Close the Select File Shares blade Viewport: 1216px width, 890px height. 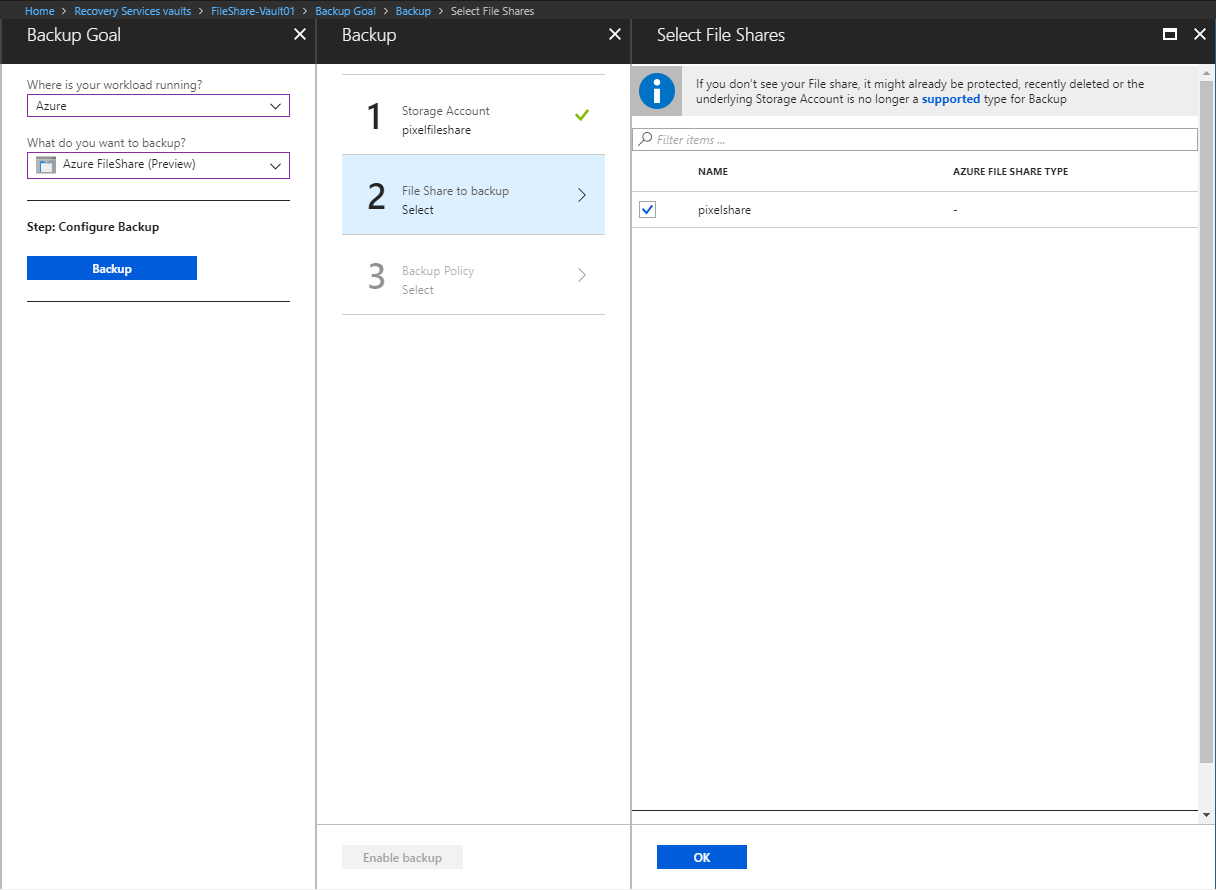click(x=1200, y=35)
